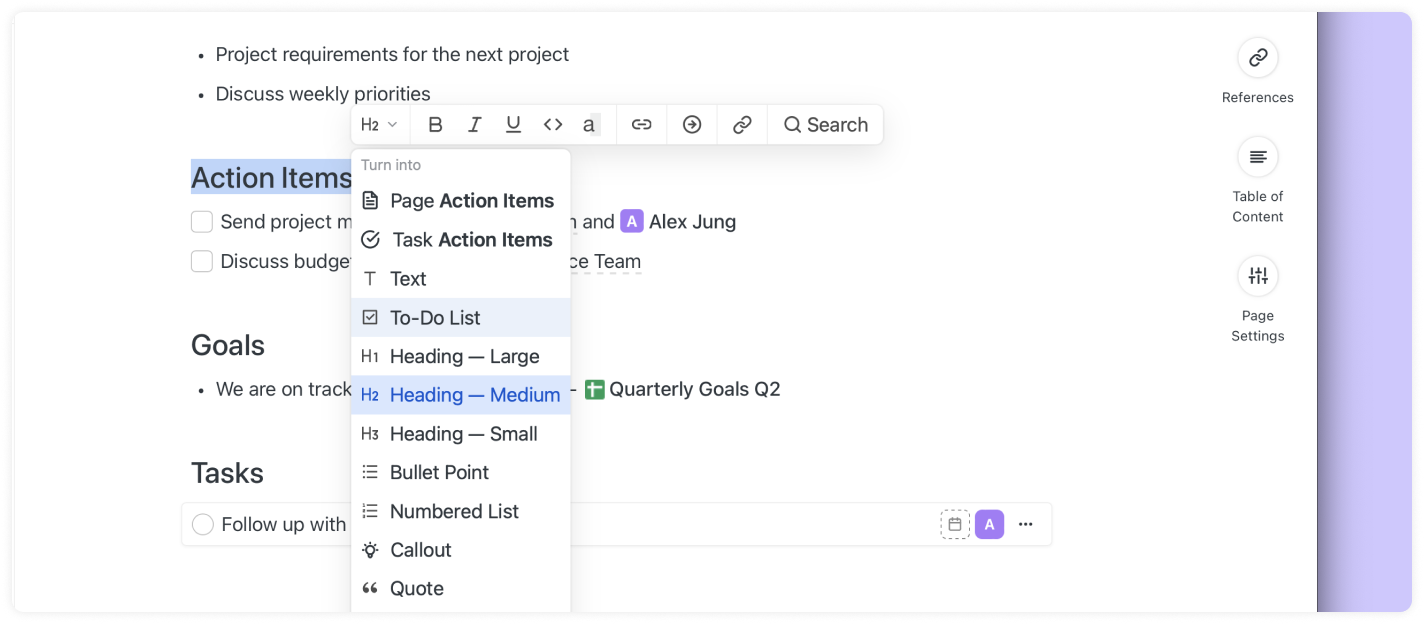Open the task's three-dot more menu

pos(1025,525)
